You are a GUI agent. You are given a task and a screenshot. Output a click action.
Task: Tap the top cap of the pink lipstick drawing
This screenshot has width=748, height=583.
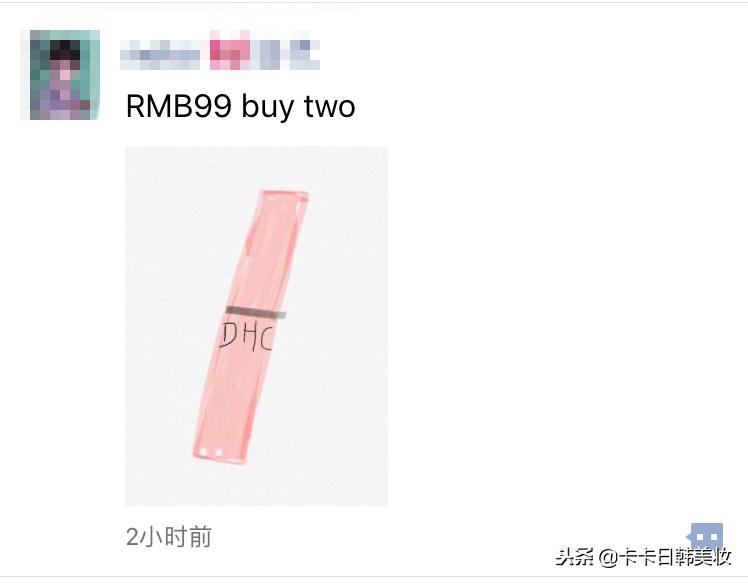[285, 196]
